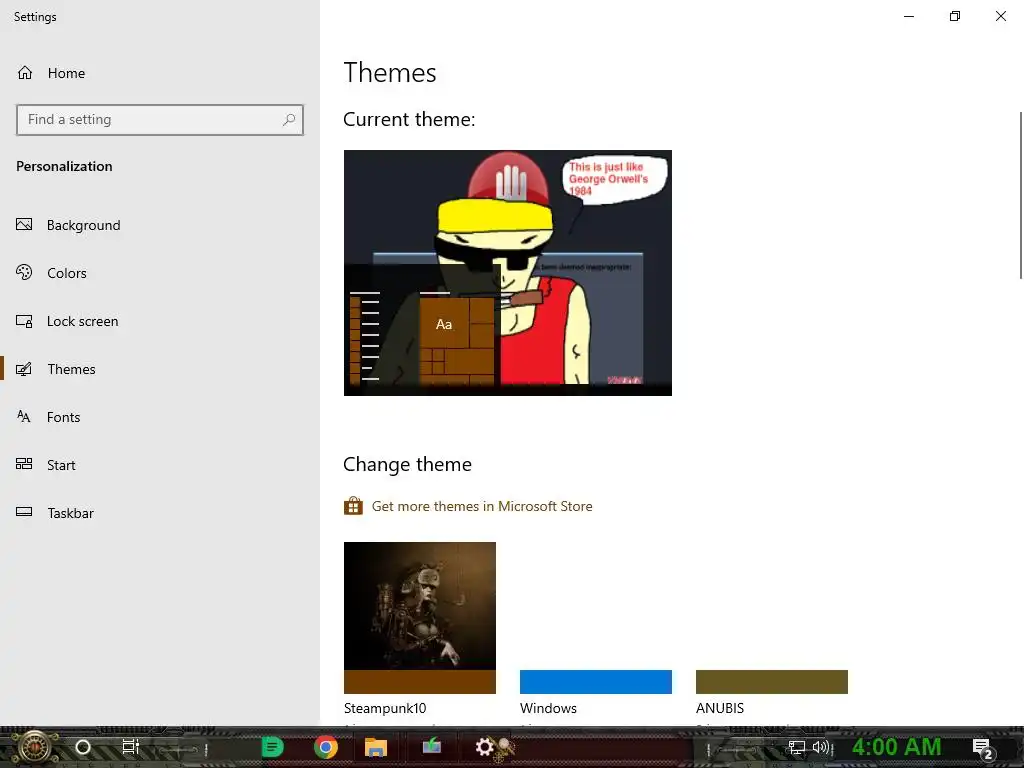Open network status tray icon
The height and width of the screenshot is (768, 1024).
[796, 747]
